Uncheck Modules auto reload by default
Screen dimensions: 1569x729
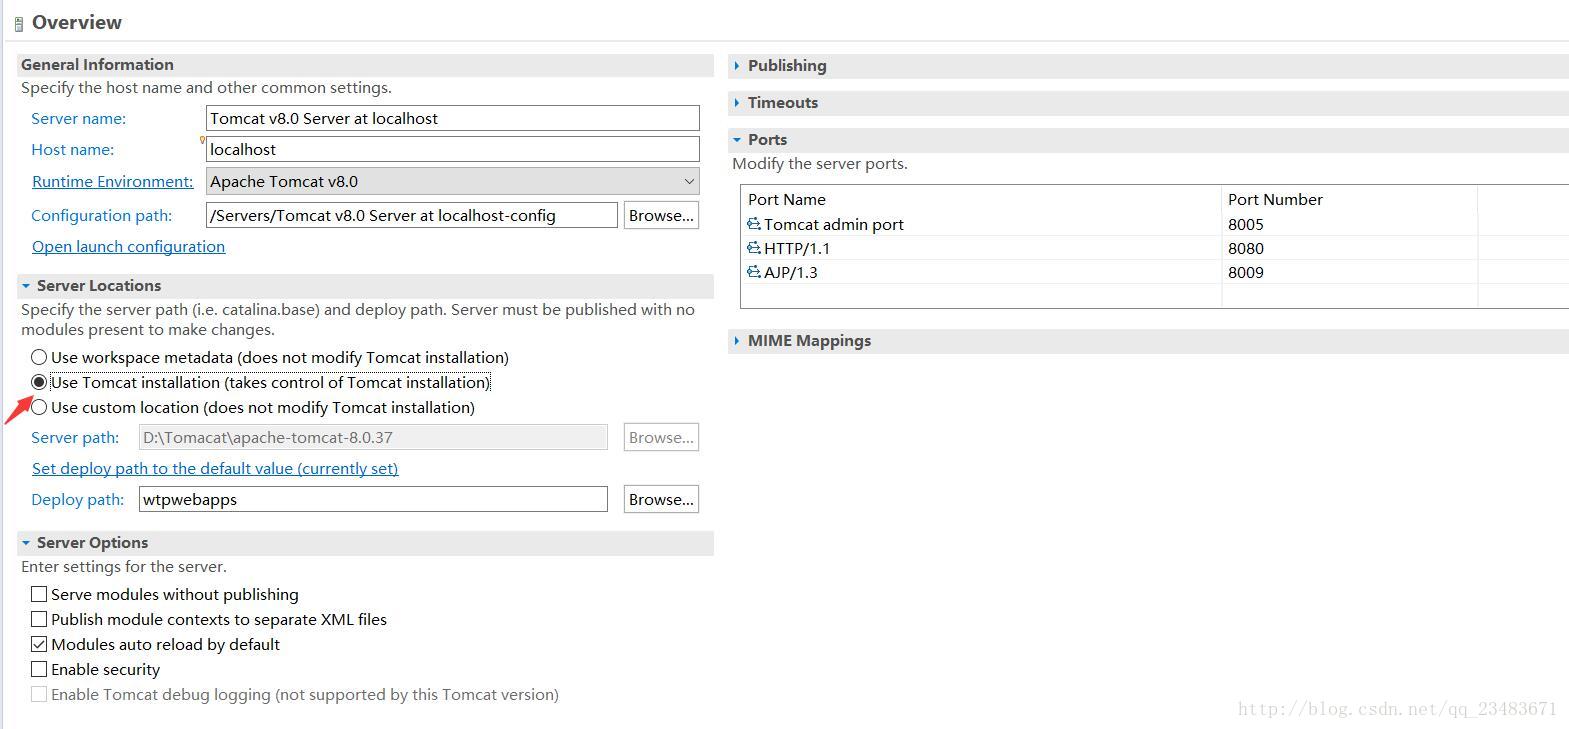39,644
